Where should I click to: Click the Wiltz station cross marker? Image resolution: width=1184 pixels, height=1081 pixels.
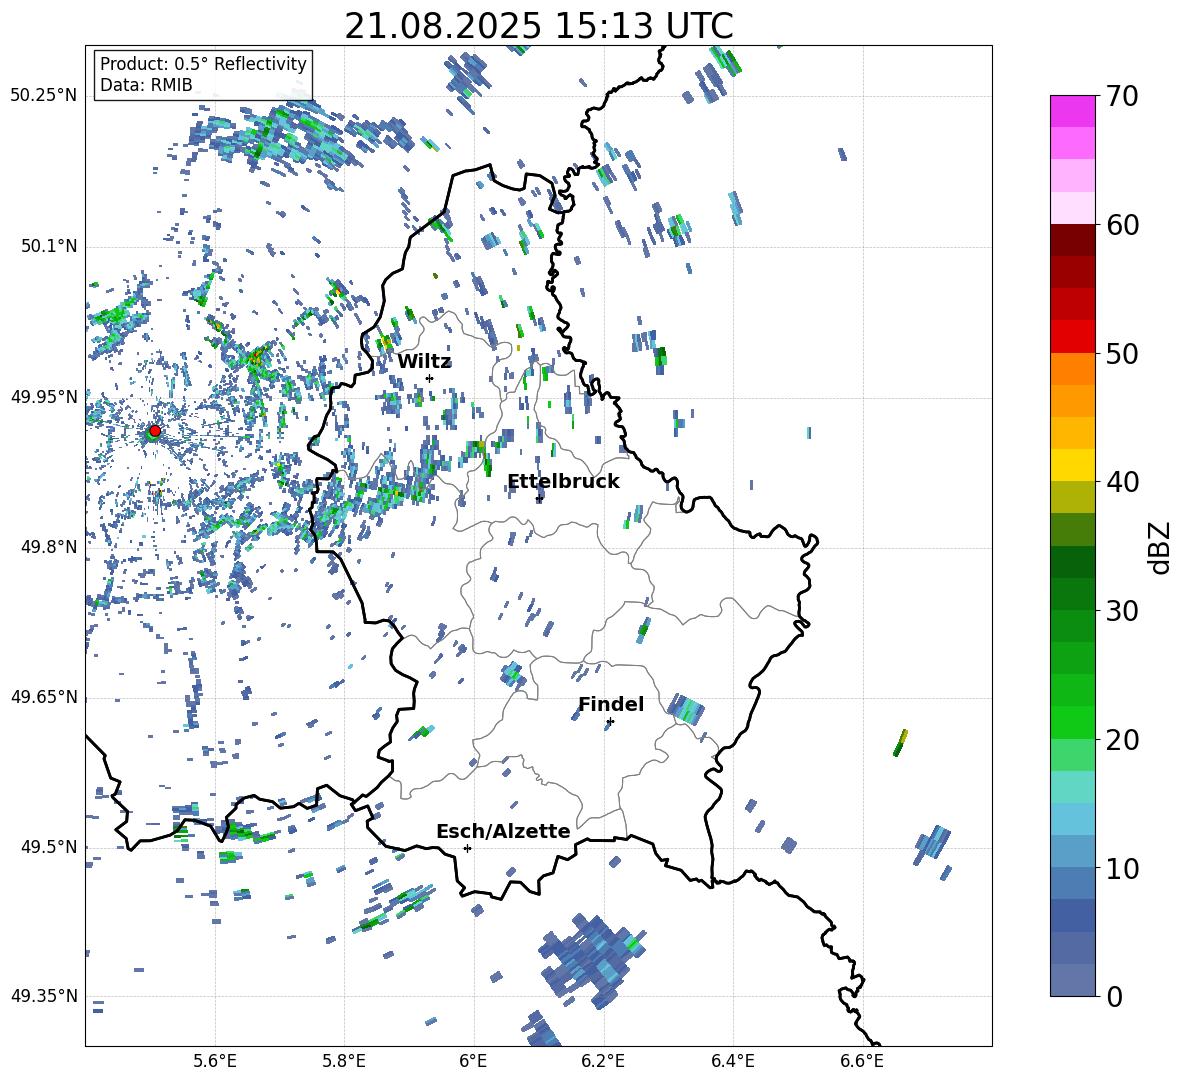coord(430,378)
